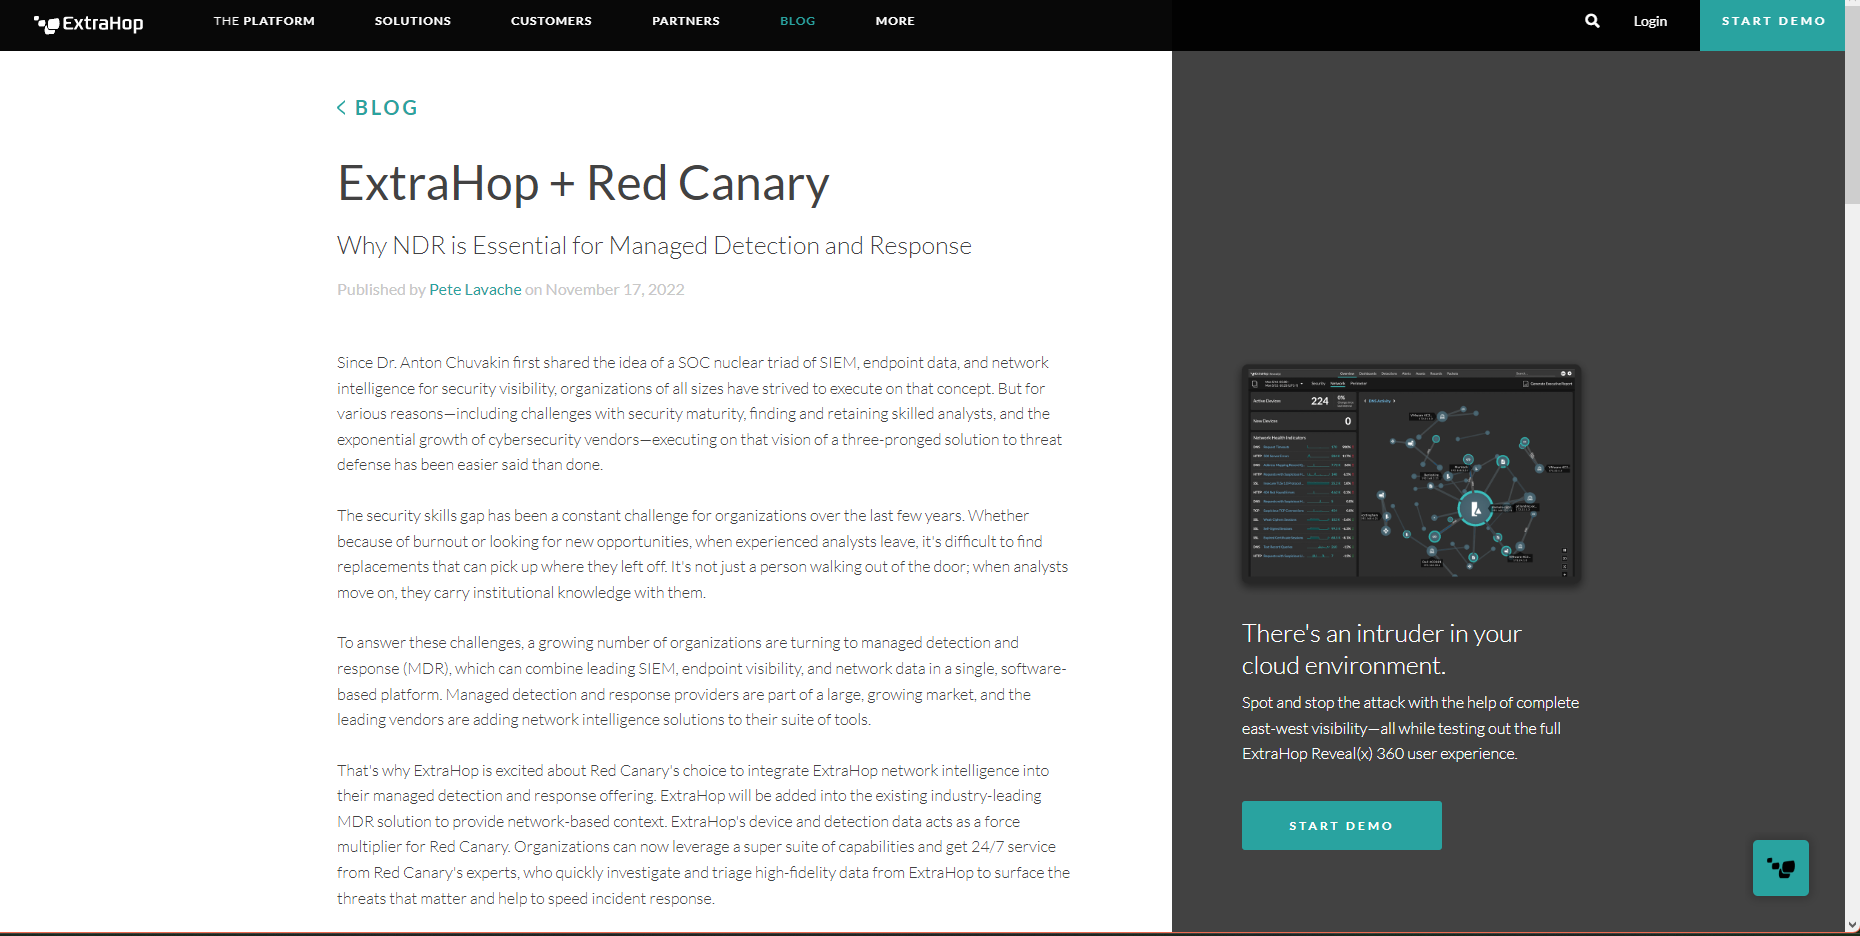Screen dimensions: 1860x936
Task: Click the date 'November 17, 2022'
Action: 615,290
